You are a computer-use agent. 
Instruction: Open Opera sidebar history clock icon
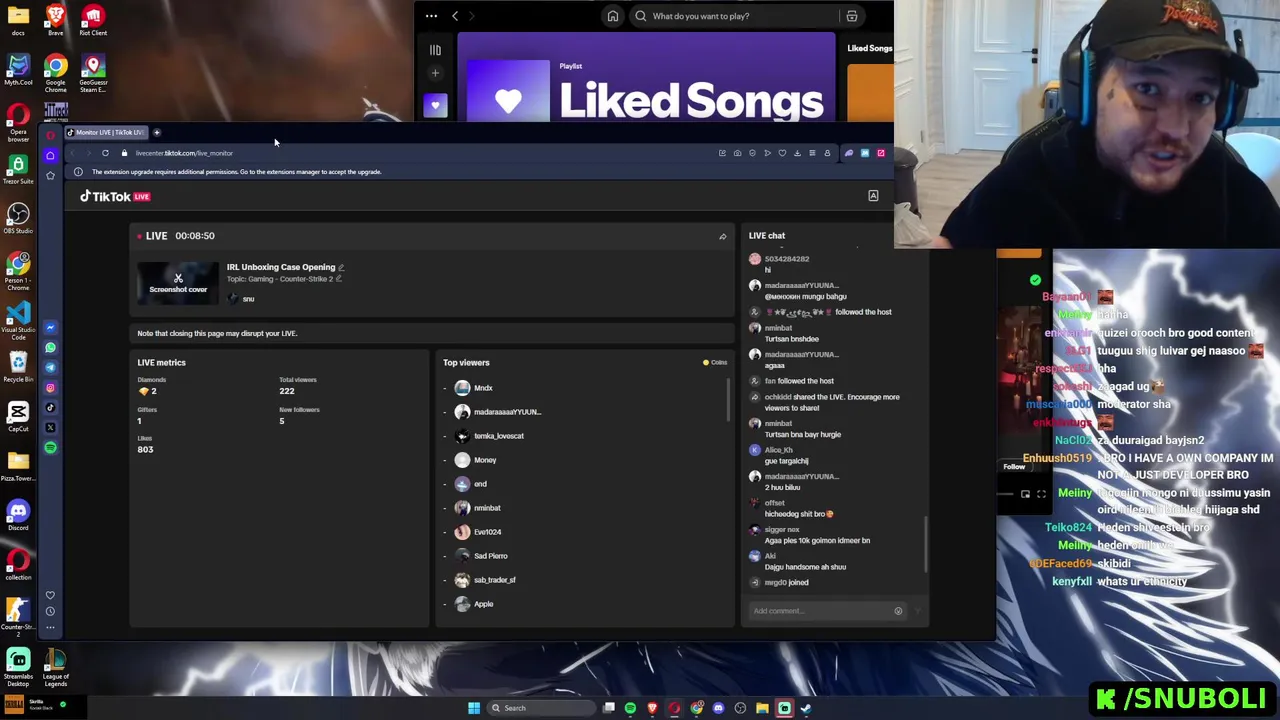[50, 611]
